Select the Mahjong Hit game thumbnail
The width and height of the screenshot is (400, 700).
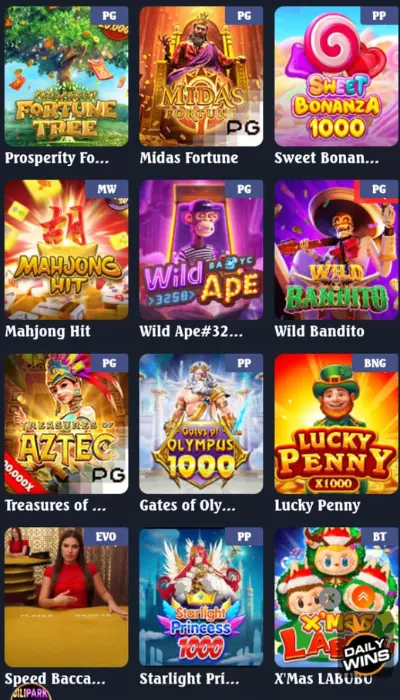pyautogui.click(x=67, y=250)
